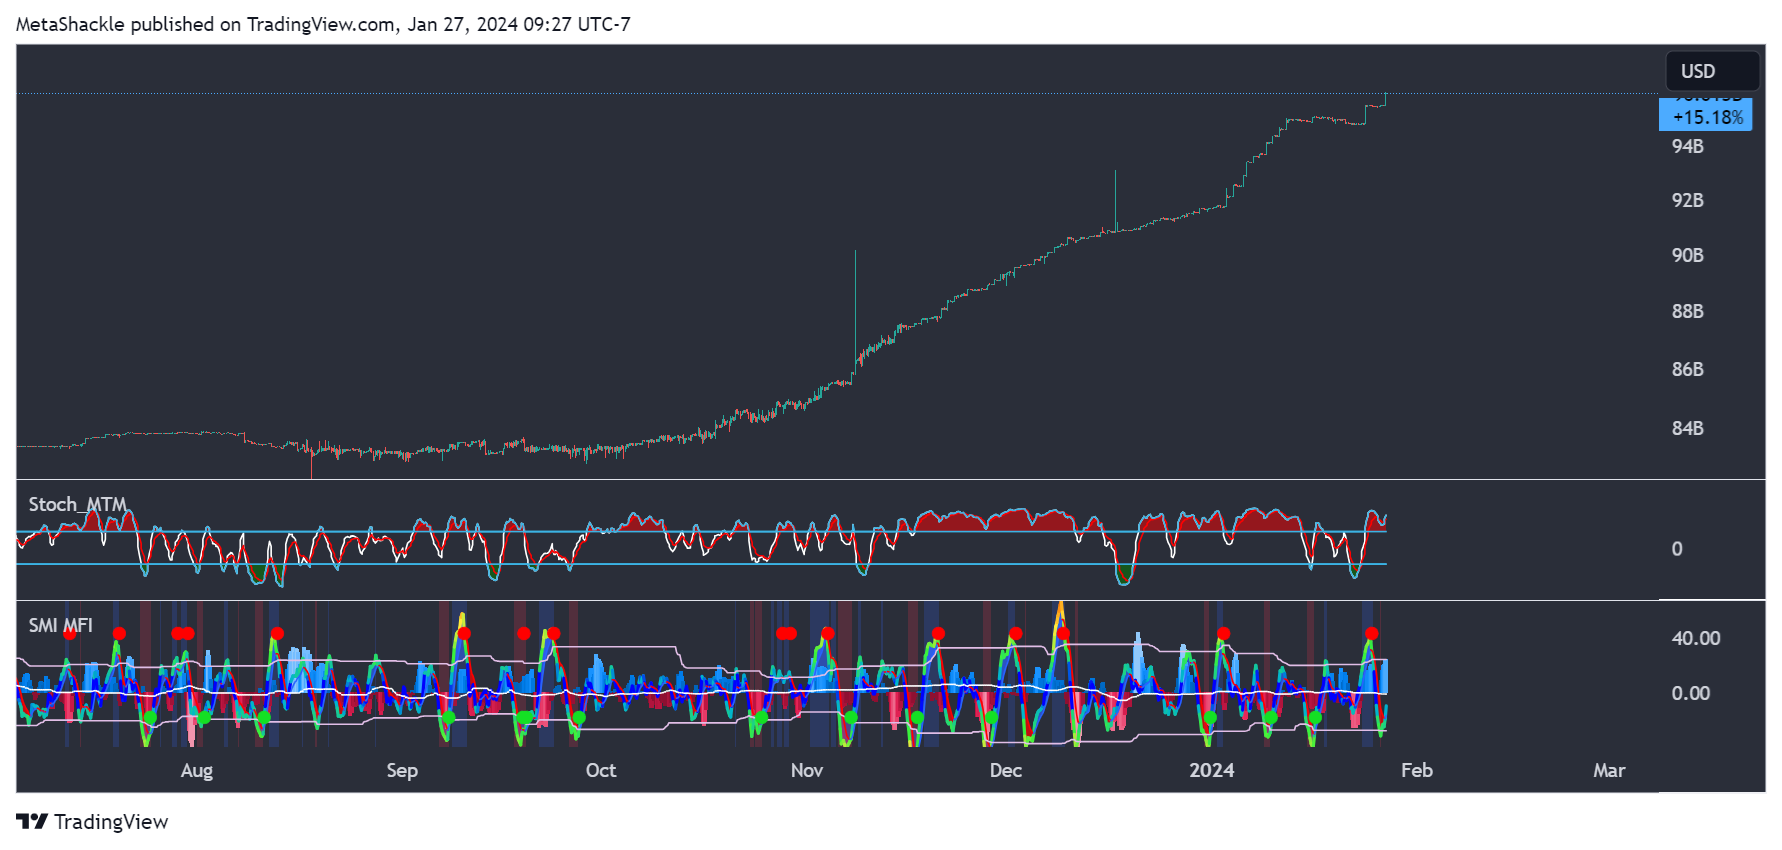
Task: Click the USD currency button
Action: click(1712, 71)
